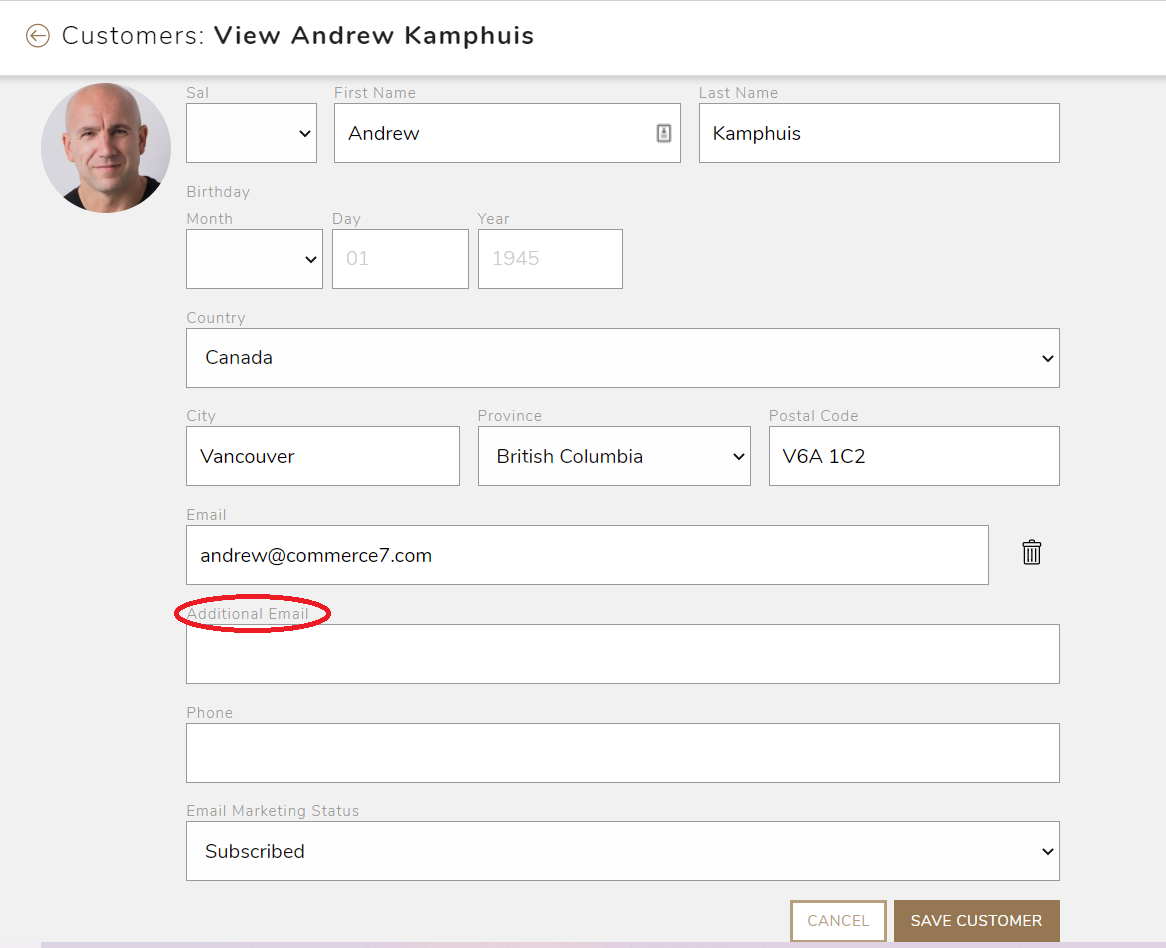1166x948 pixels.
Task: Click the City field containing Vancouver
Action: [x=322, y=455]
